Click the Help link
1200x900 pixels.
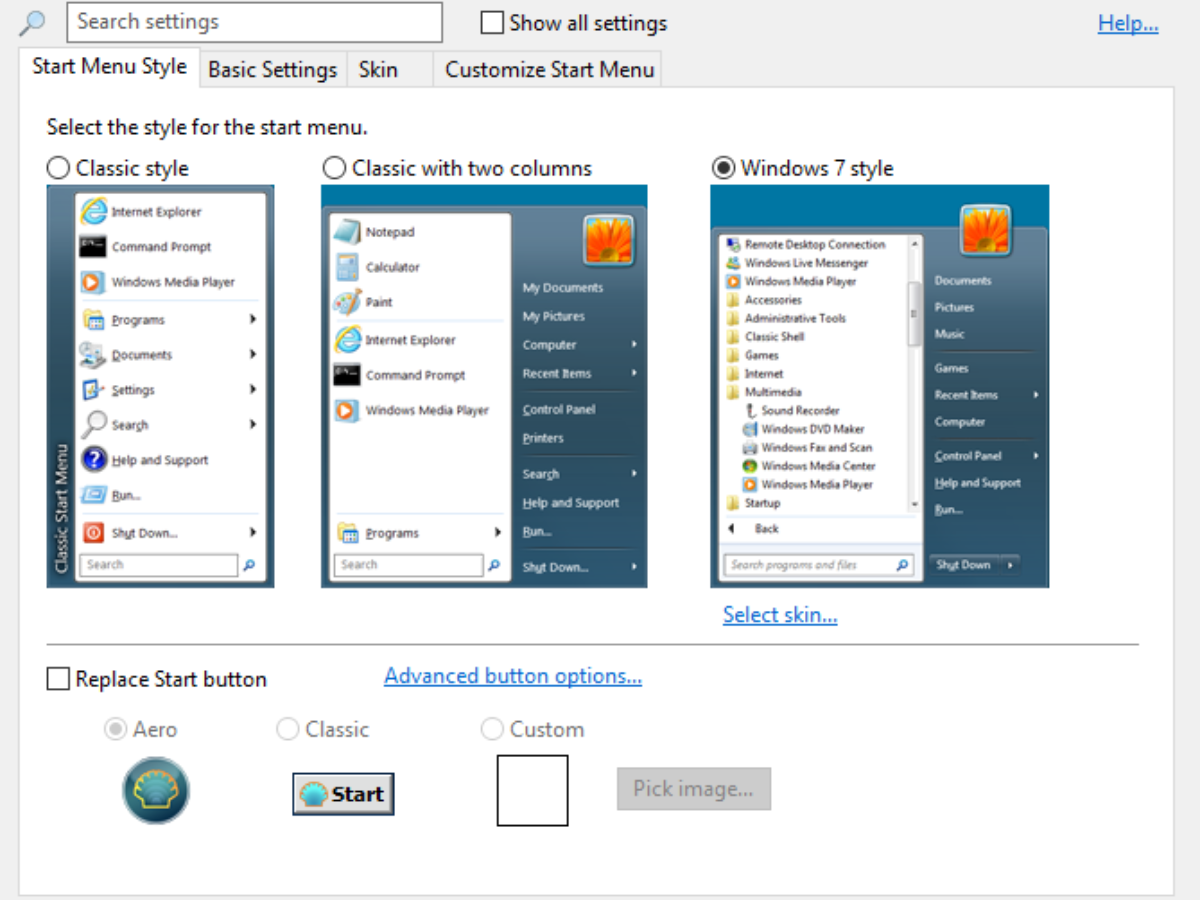point(1127,23)
